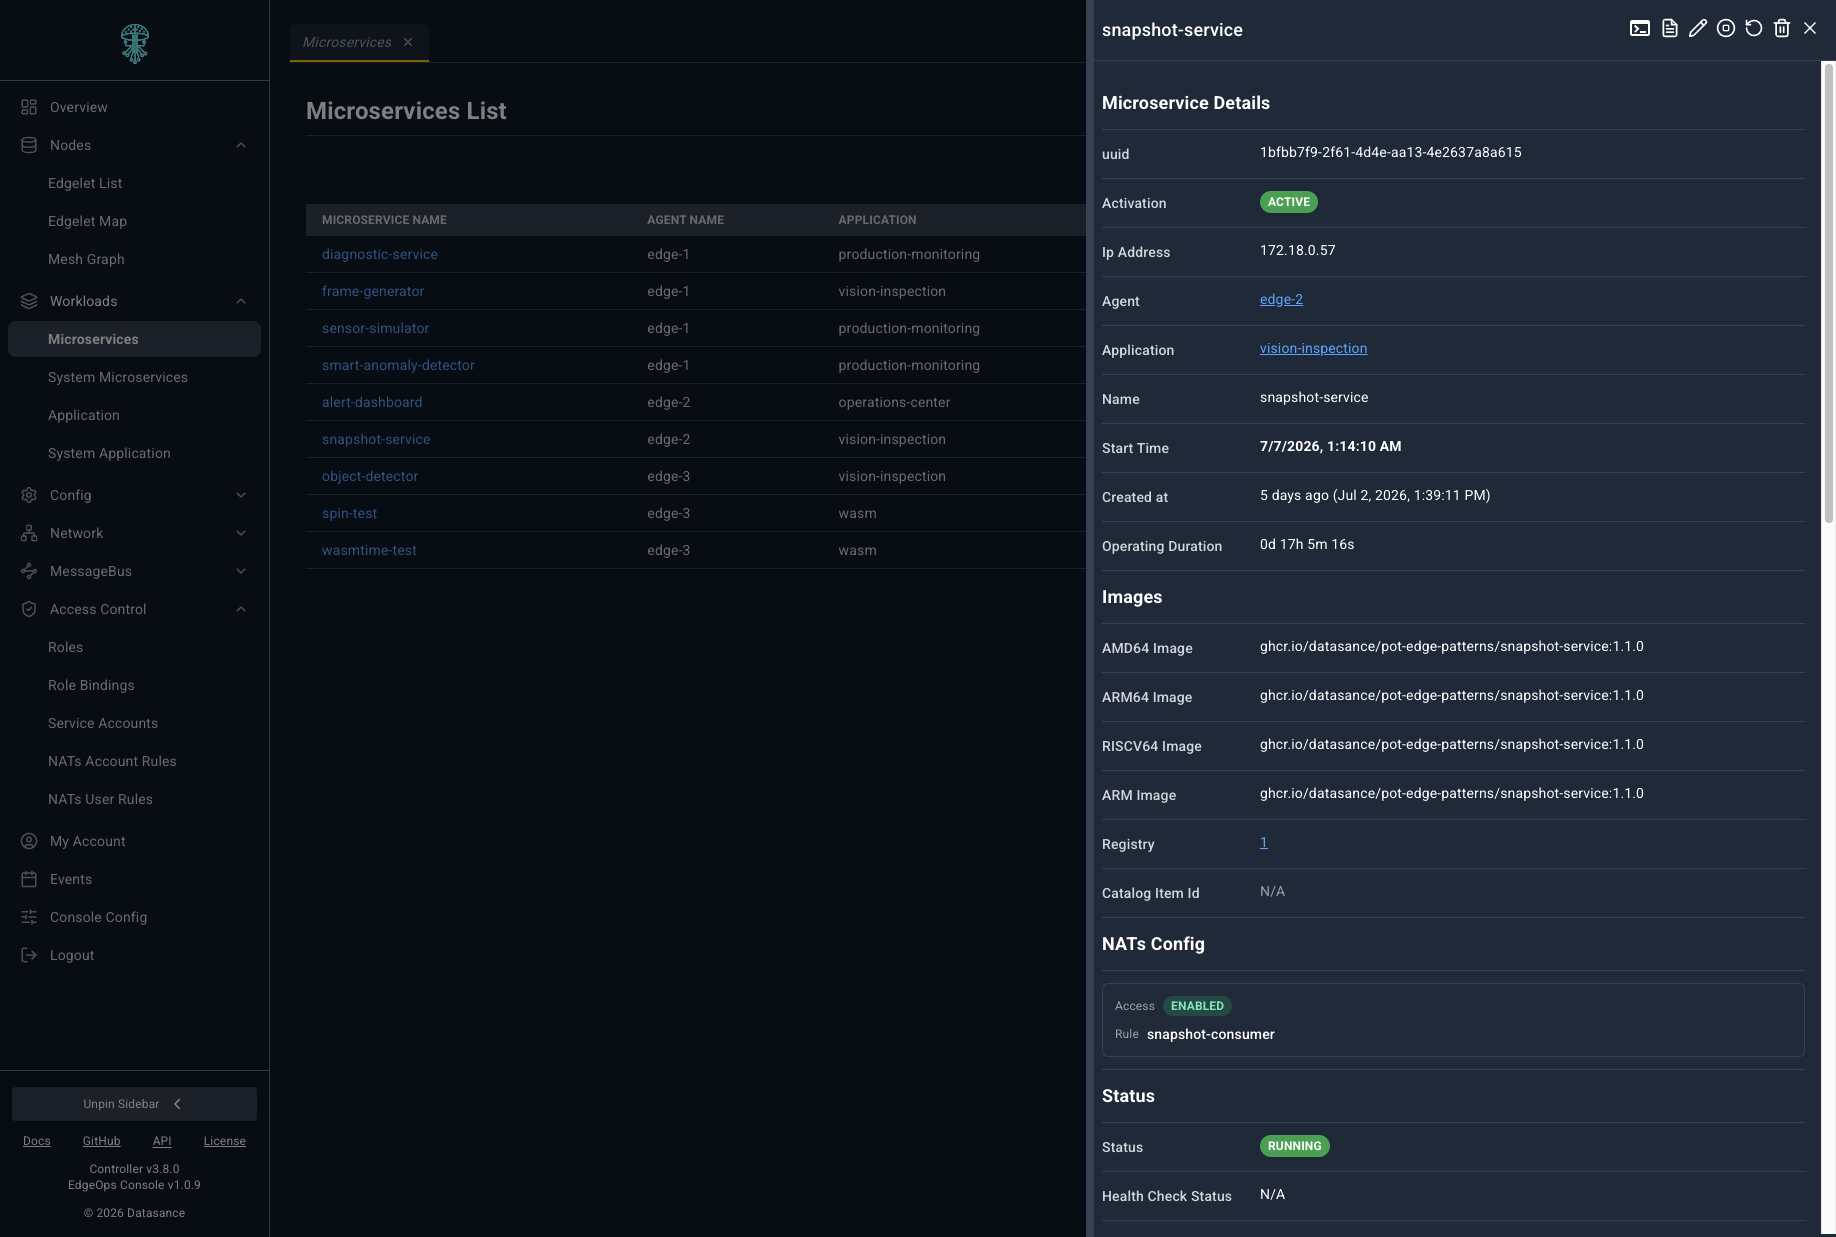The height and width of the screenshot is (1237, 1836).
Task: Click the MessageBus icon
Action: coord(29,571)
